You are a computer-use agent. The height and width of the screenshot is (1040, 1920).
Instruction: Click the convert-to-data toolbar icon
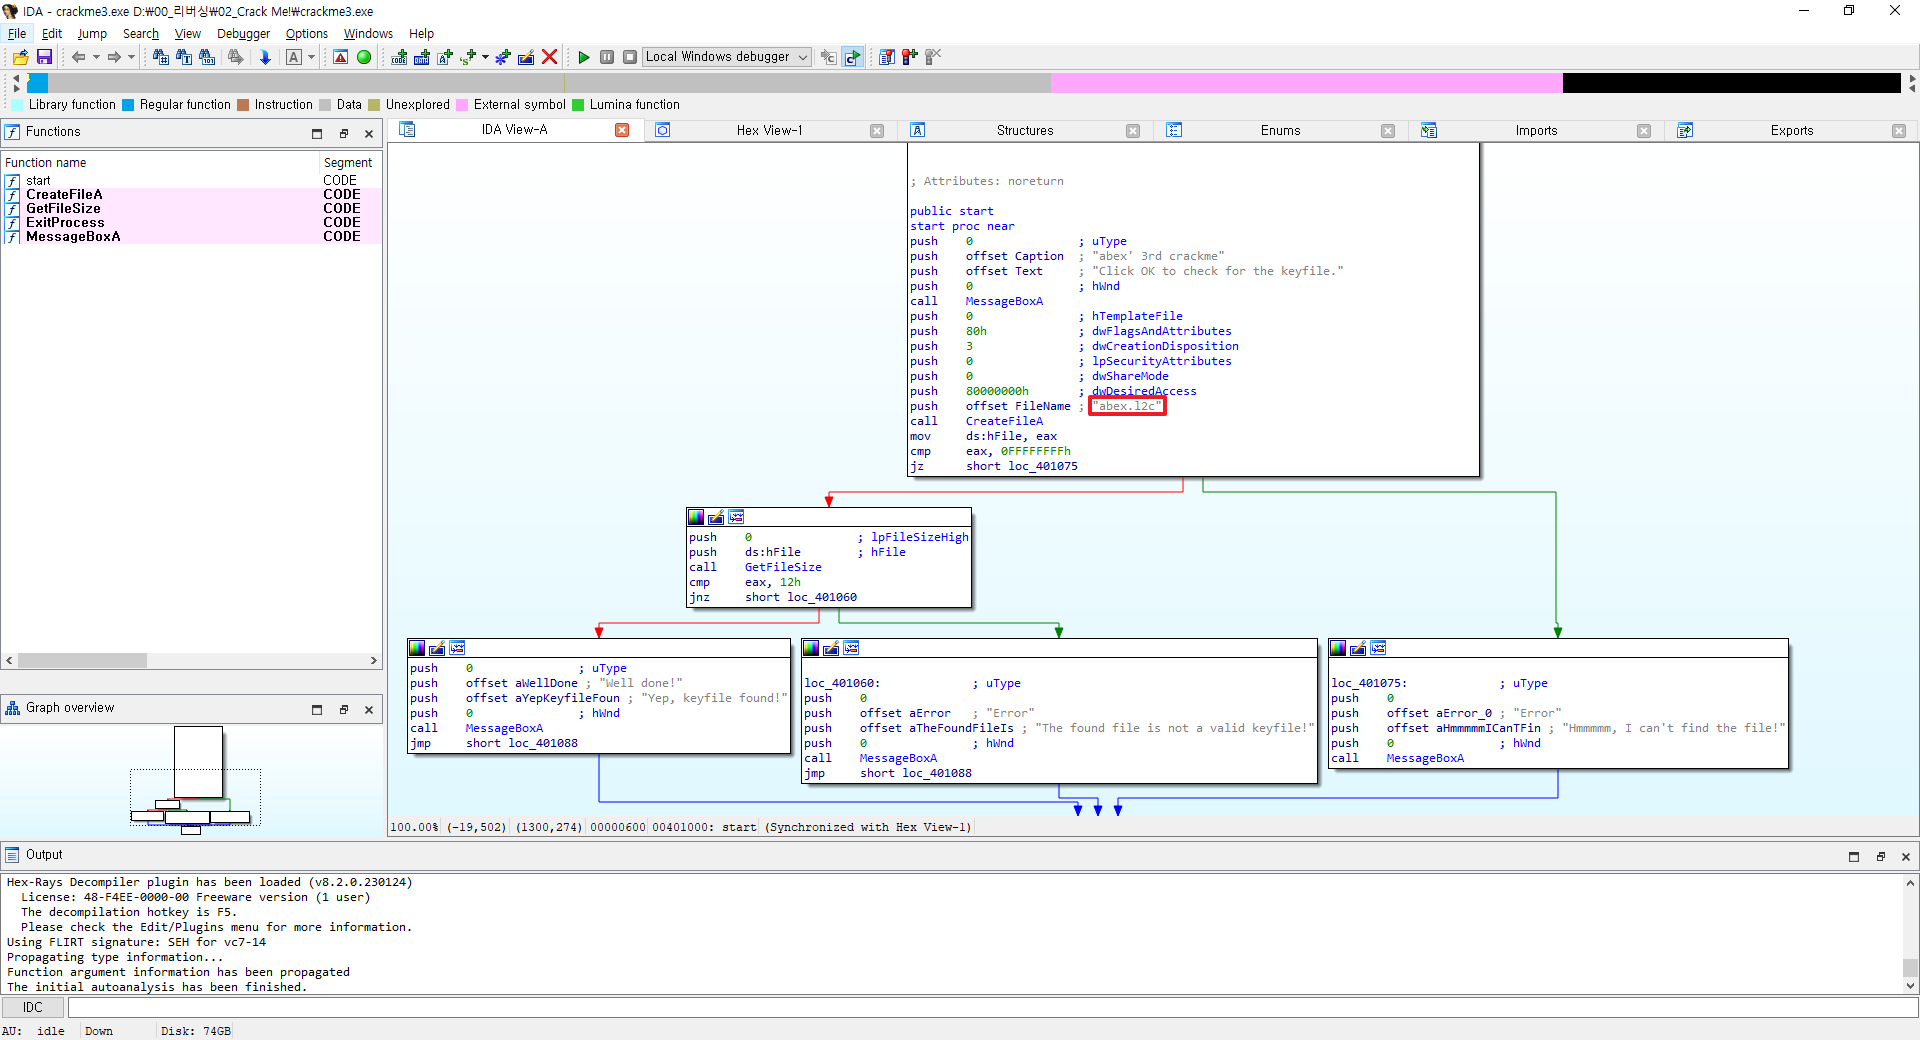pos(422,57)
